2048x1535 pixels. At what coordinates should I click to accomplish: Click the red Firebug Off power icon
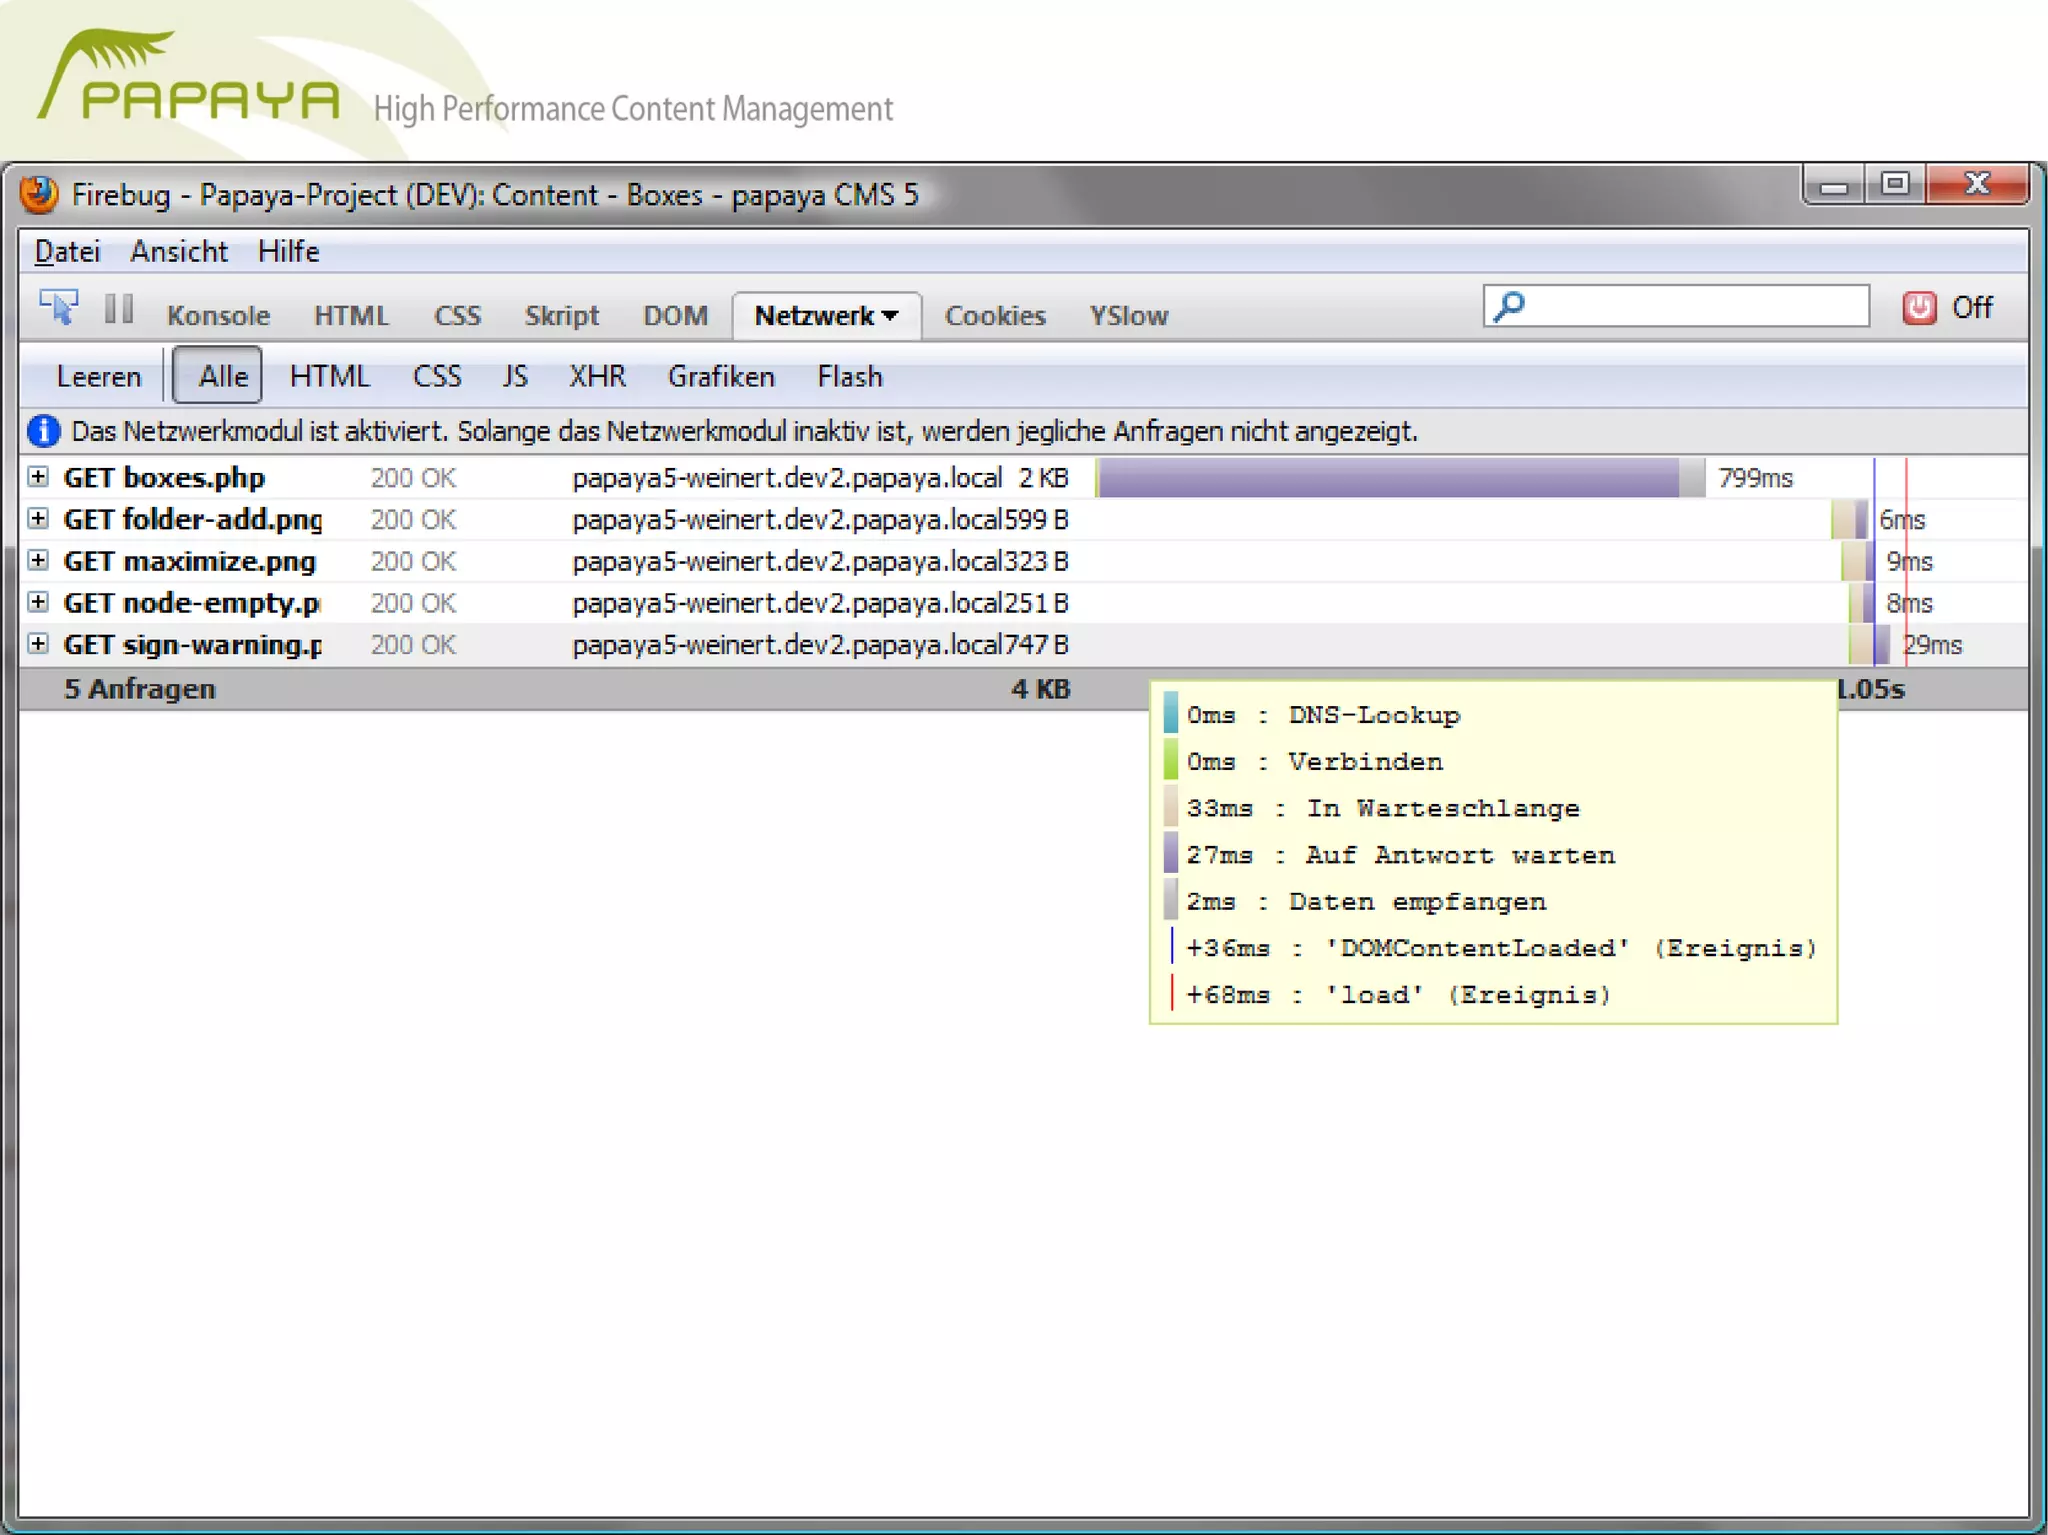[x=1918, y=308]
